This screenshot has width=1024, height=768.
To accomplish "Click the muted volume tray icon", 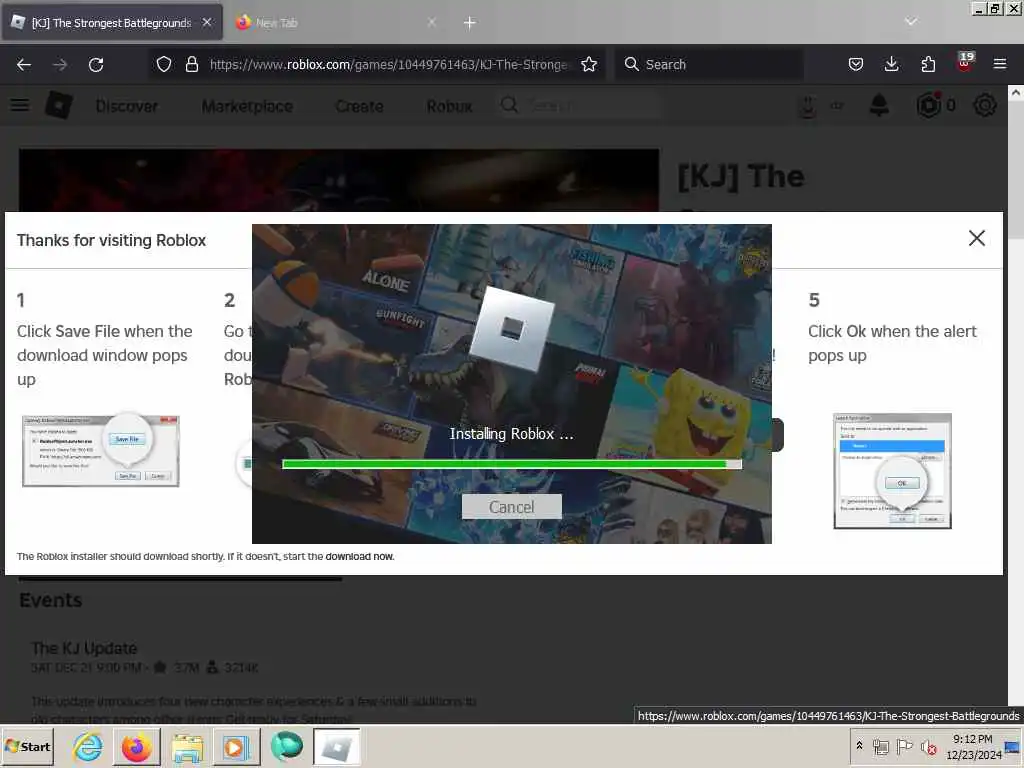I will pyautogui.click(x=929, y=746).
